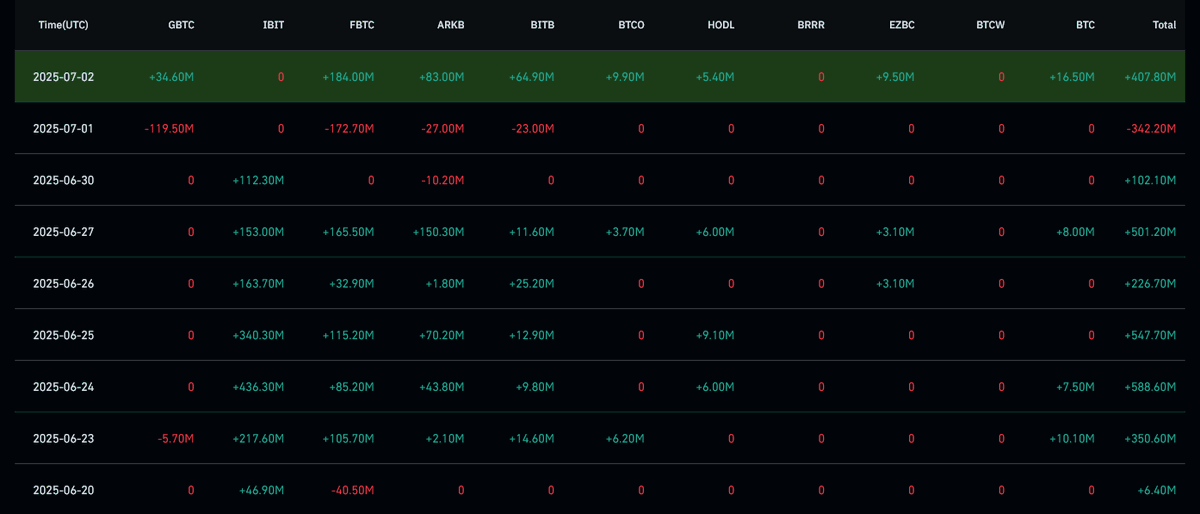Click the +115.20M FBTC value
This screenshot has width=1200, height=514.
348,335
